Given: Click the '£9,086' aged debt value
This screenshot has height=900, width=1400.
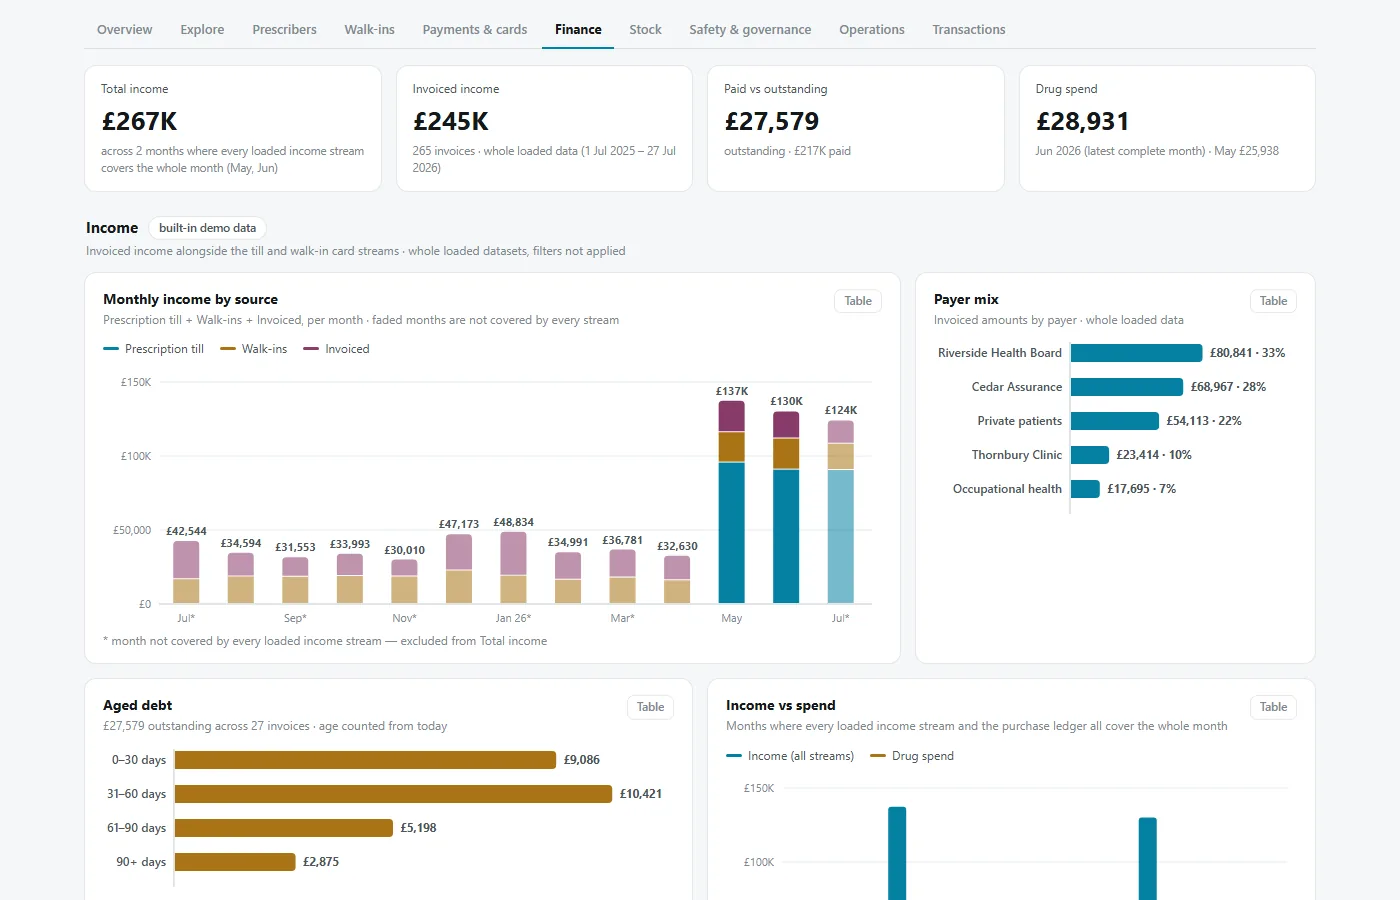Looking at the screenshot, I should [582, 760].
